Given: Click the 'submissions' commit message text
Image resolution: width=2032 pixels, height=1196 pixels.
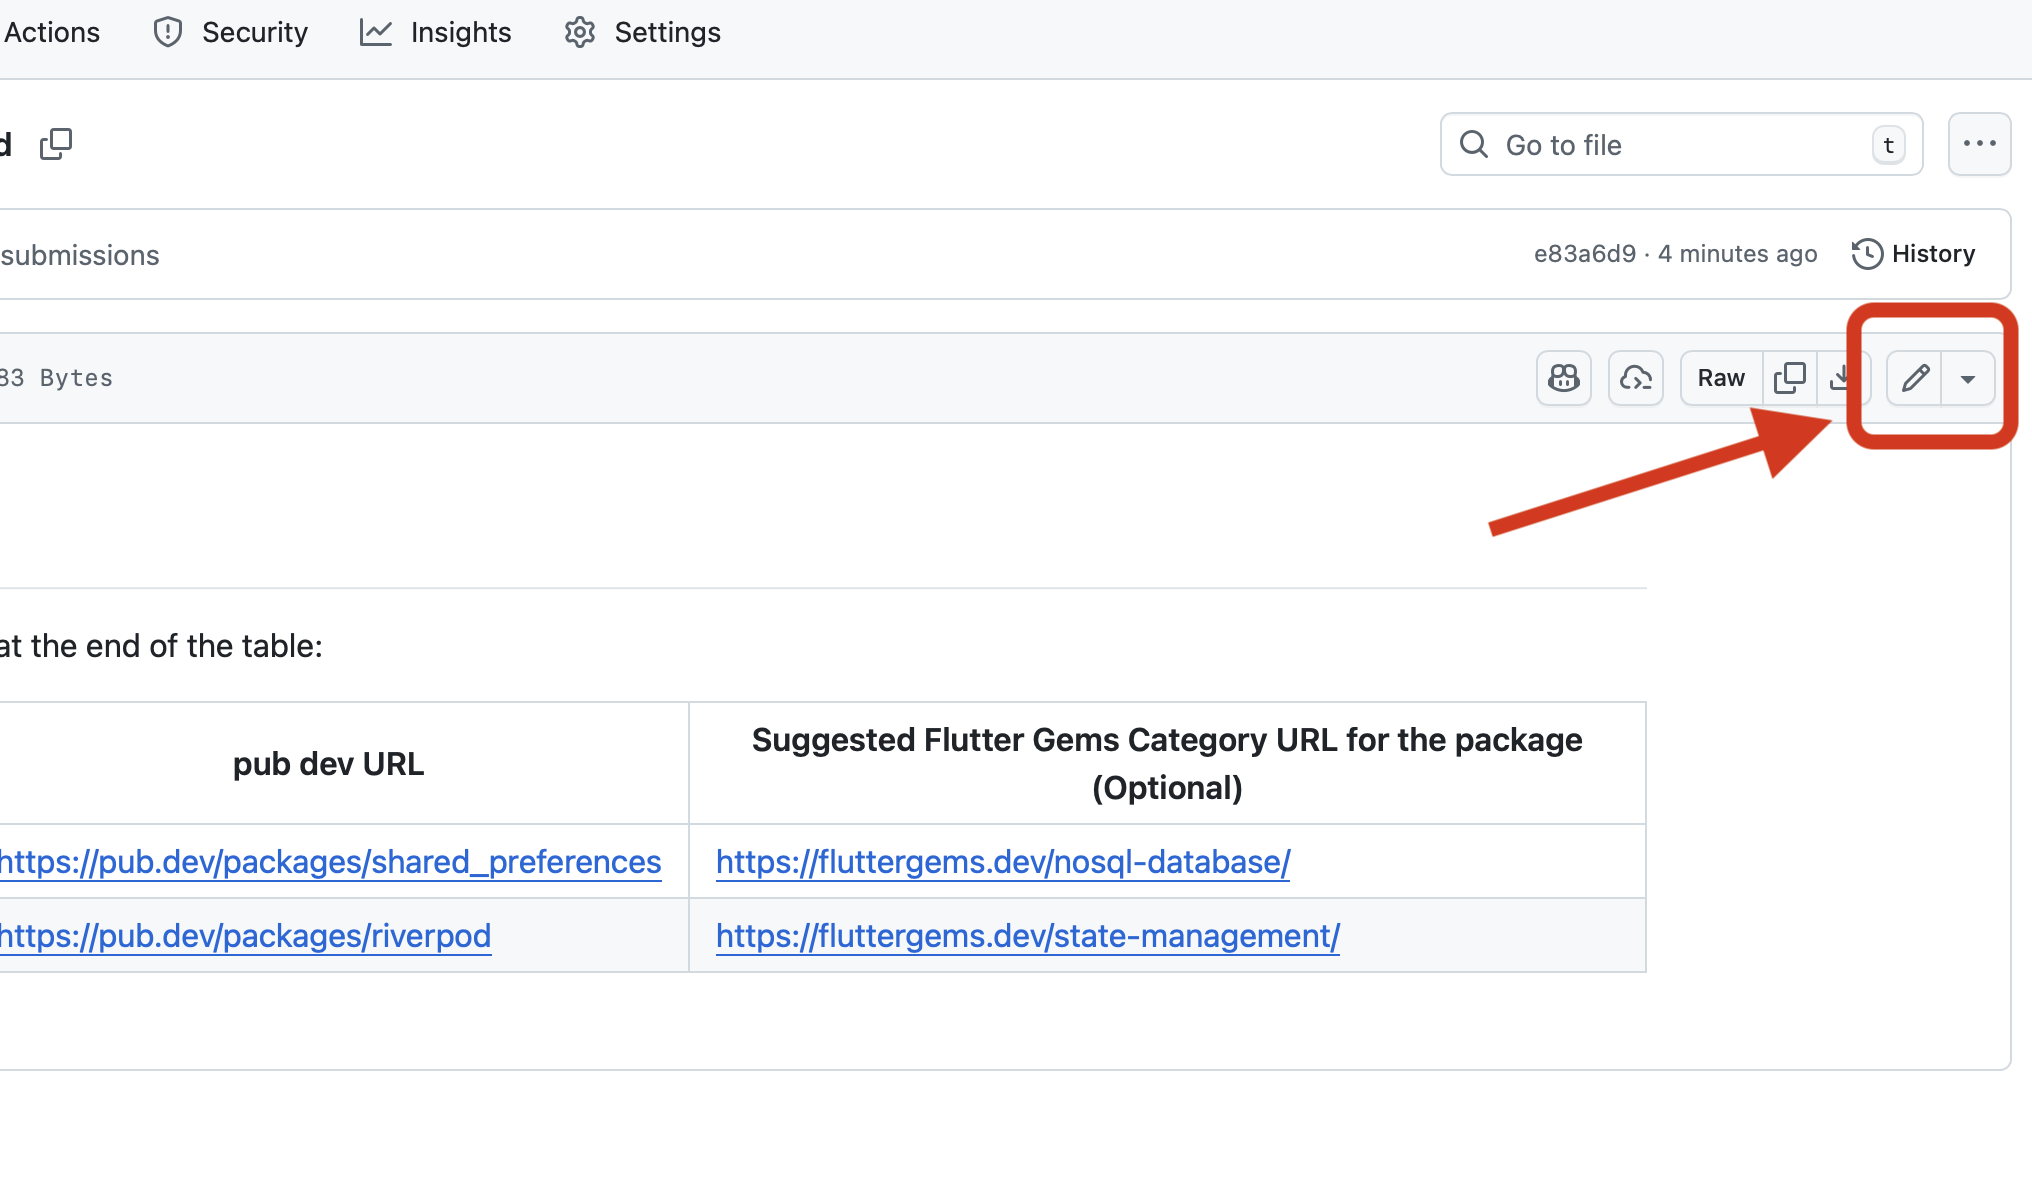Looking at the screenshot, I should [x=80, y=255].
